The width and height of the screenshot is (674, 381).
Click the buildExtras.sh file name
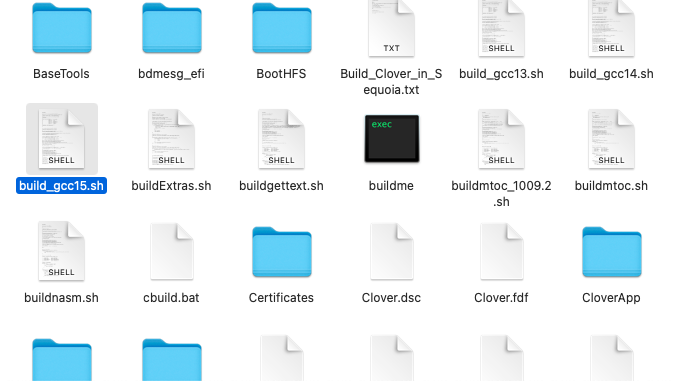[172, 186]
